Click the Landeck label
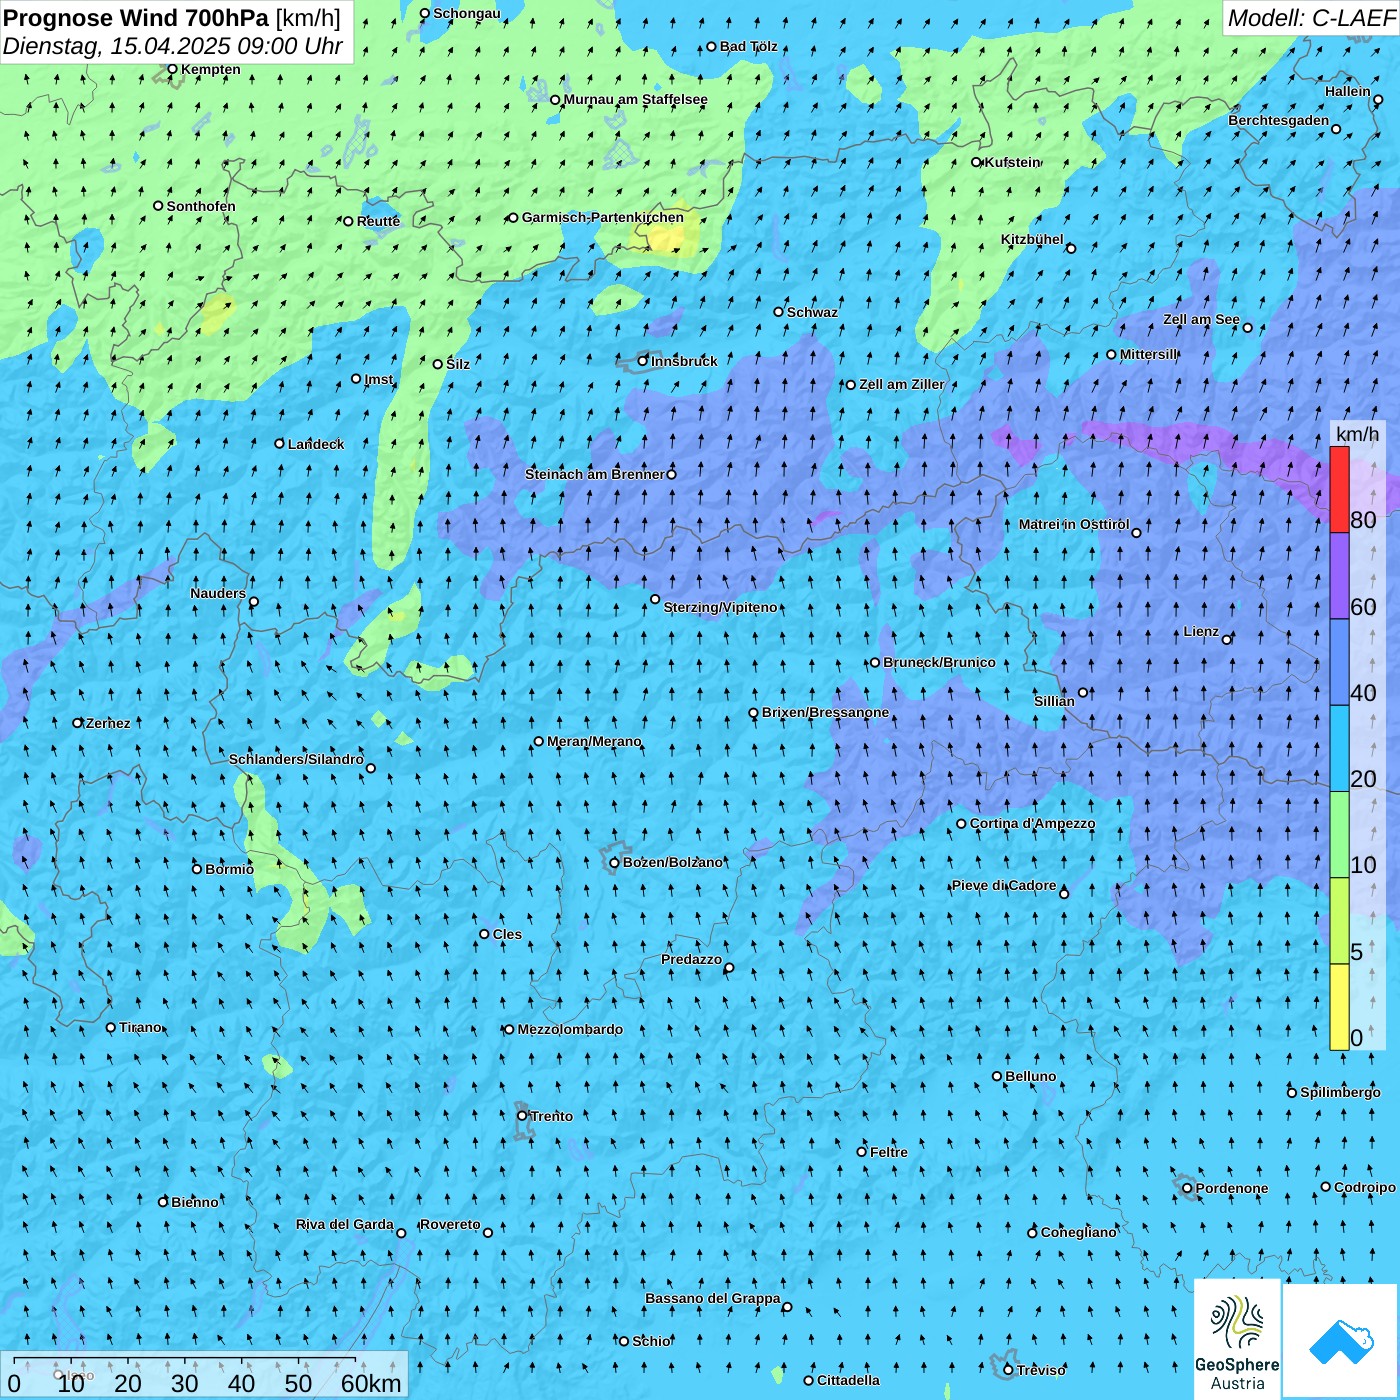The width and height of the screenshot is (1400, 1400). tap(316, 444)
